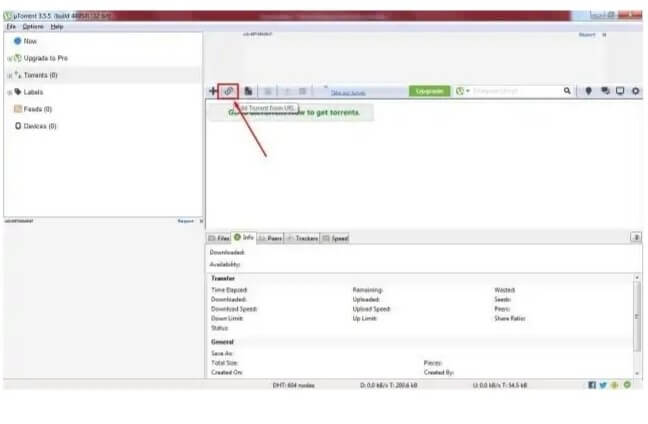
Task: Click the General section heading
Action: [222, 342]
